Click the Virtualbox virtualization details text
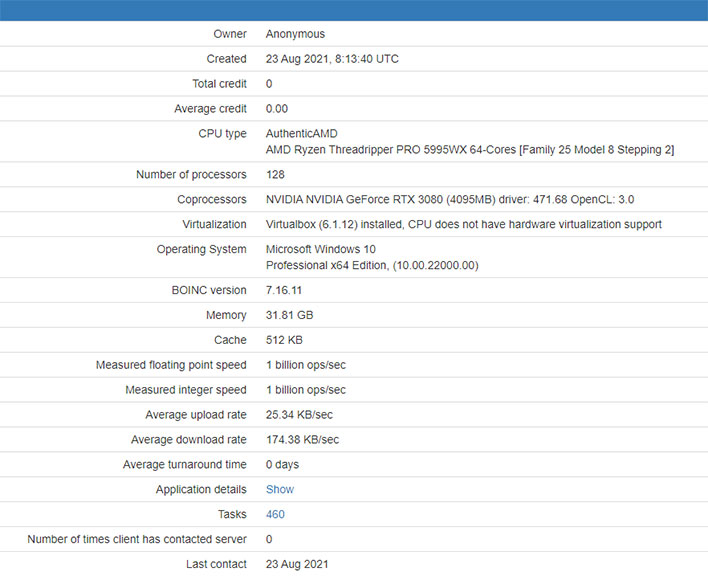Image resolution: width=708 pixels, height=580 pixels. [463, 225]
